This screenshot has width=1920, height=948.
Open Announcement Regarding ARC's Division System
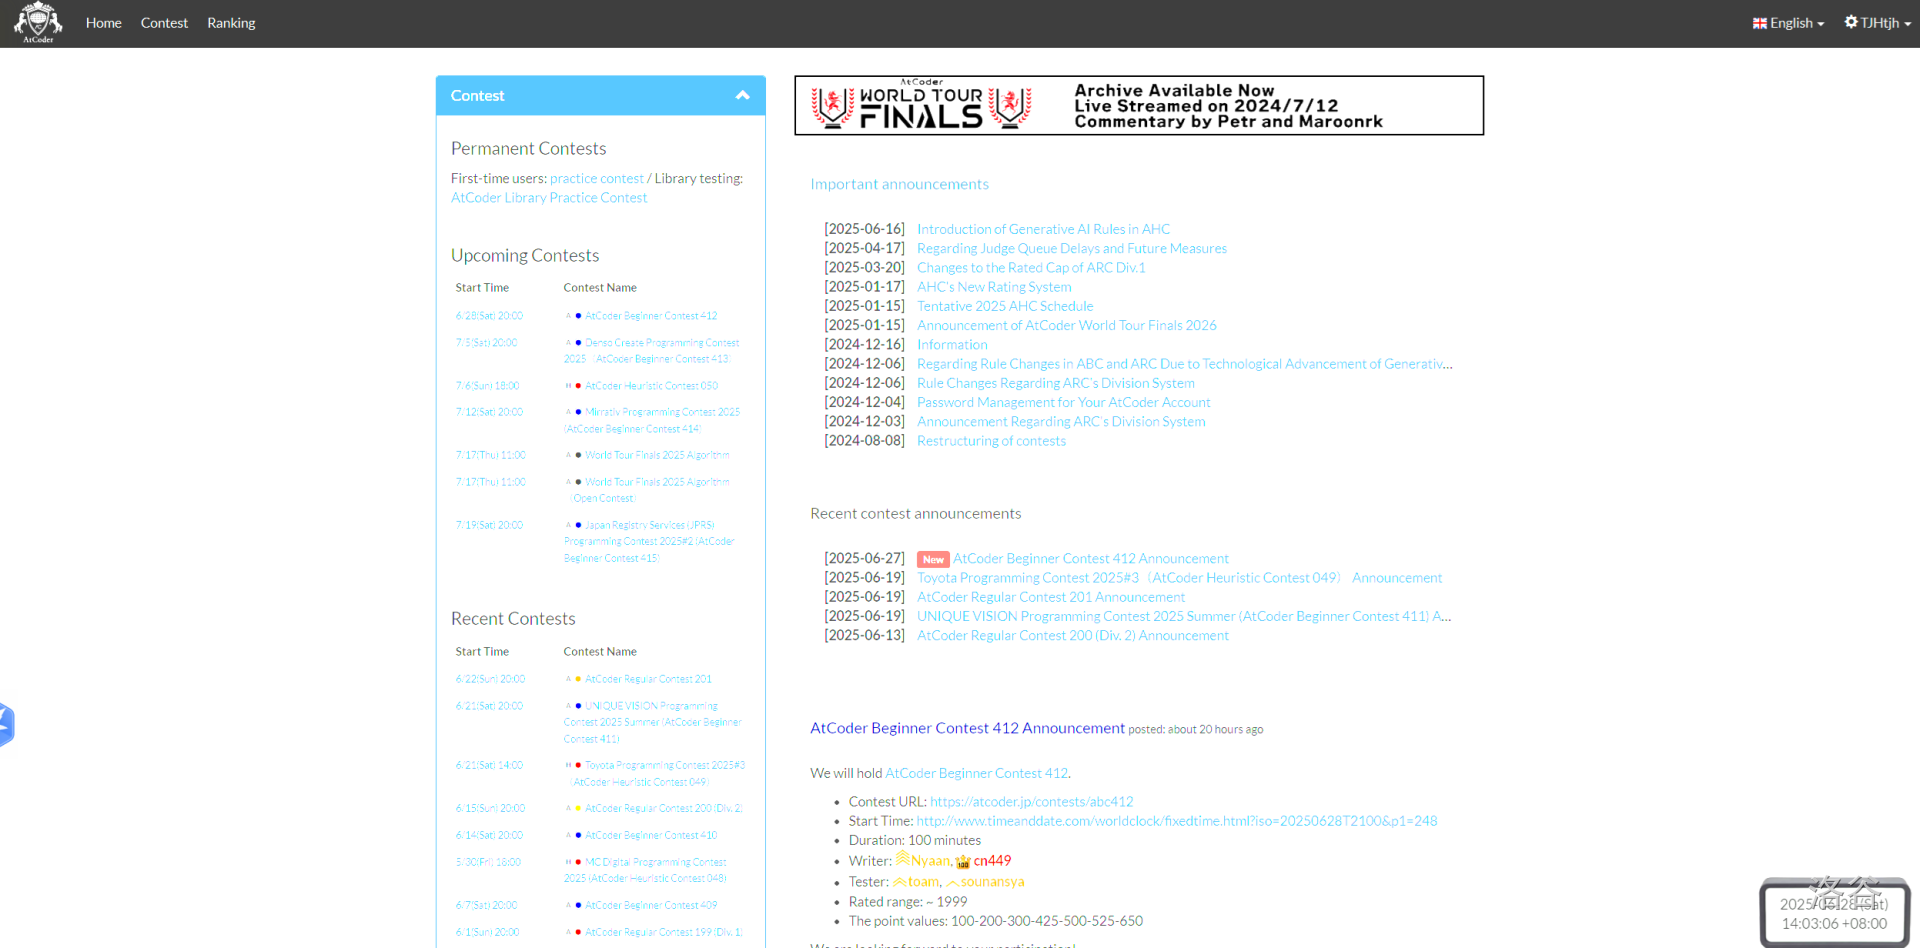1061,421
